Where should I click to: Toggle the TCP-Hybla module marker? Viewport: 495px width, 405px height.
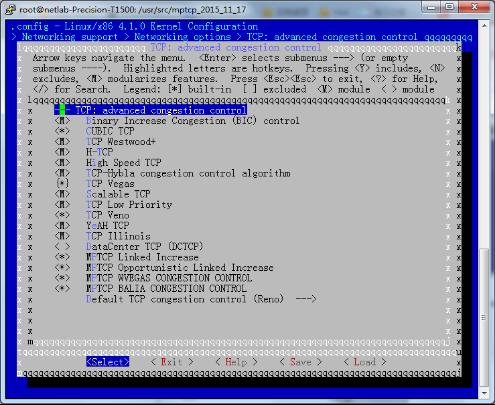[62, 173]
